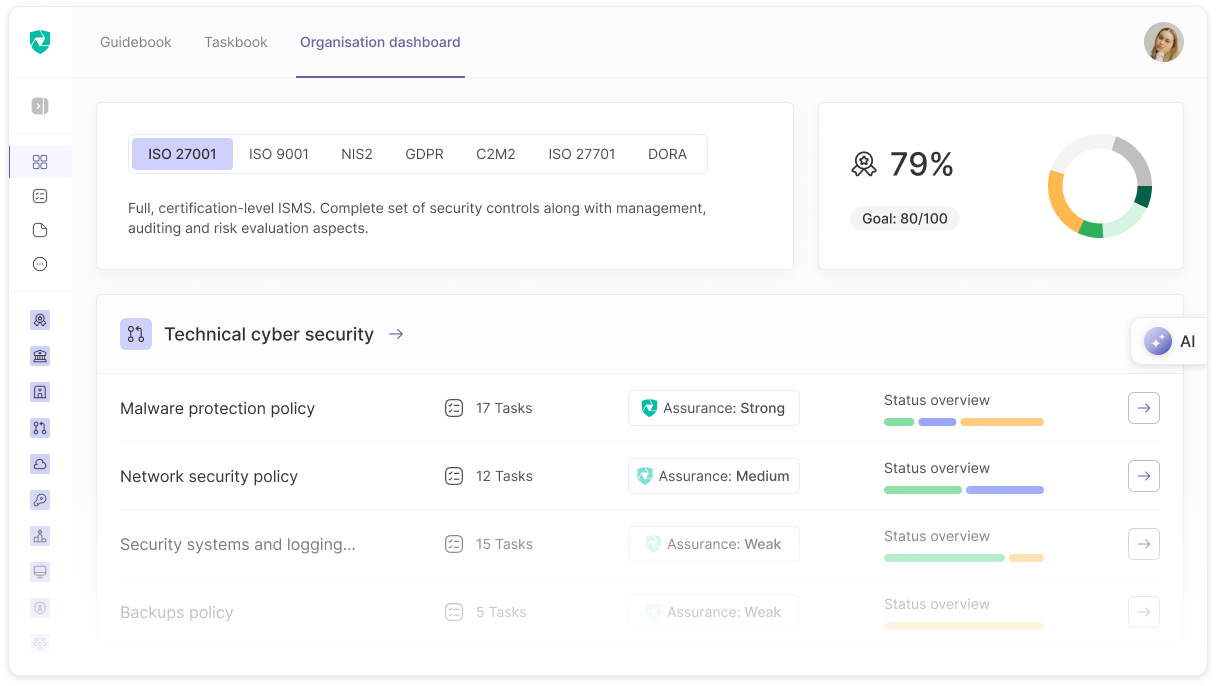This screenshot has height=686, width=1216.
Task: Click the dark green donut chart segment
Action: [1143, 197]
